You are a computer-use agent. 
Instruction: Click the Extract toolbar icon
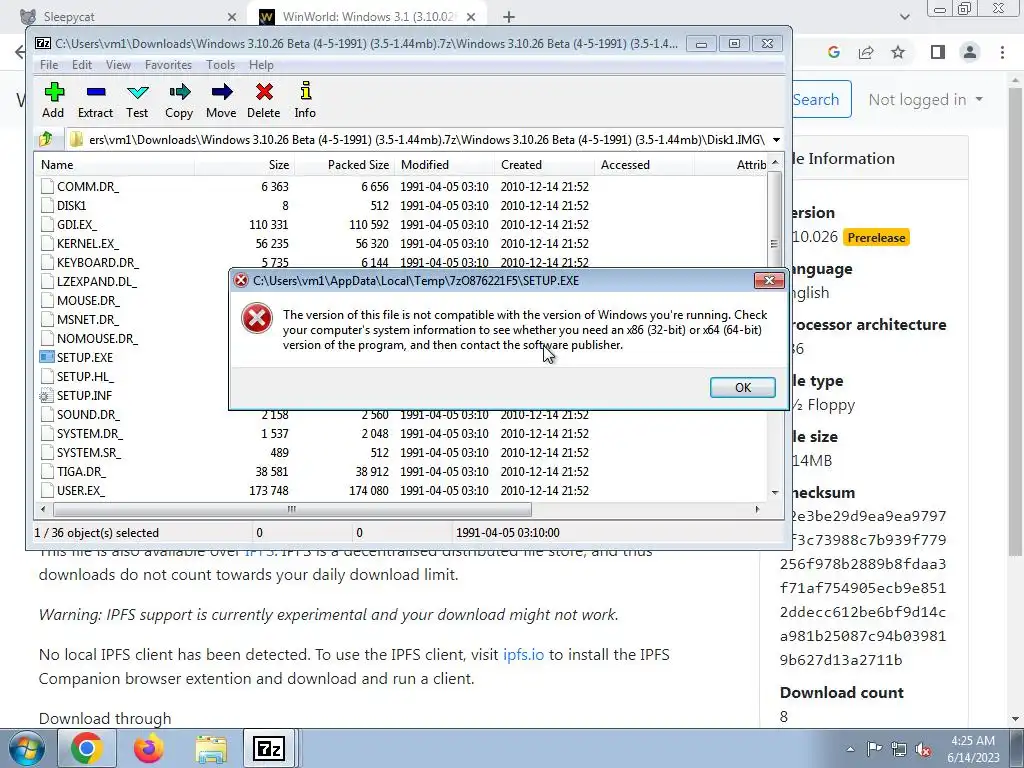pyautogui.click(x=95, y=100)
